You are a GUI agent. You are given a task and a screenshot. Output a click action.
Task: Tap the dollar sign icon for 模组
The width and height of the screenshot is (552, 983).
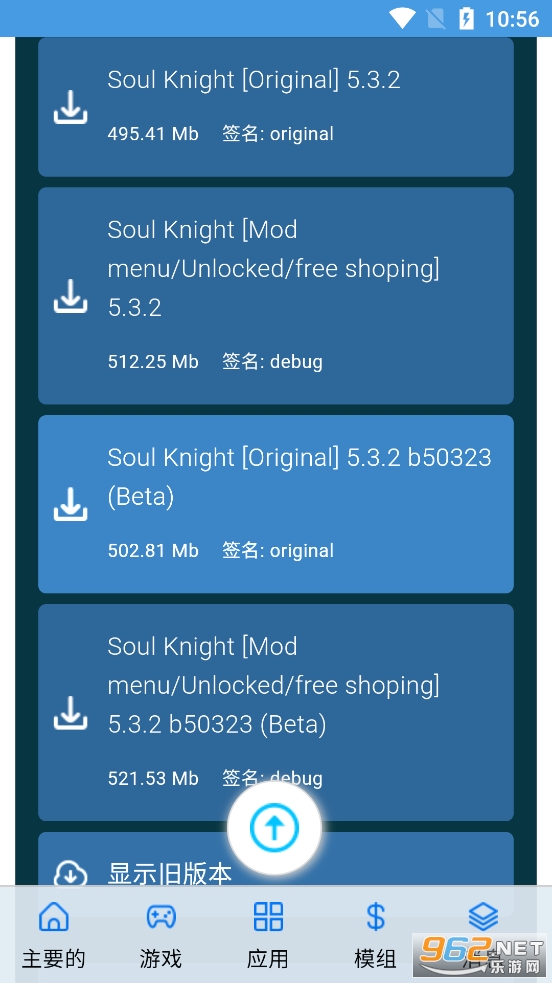[375, 917]
